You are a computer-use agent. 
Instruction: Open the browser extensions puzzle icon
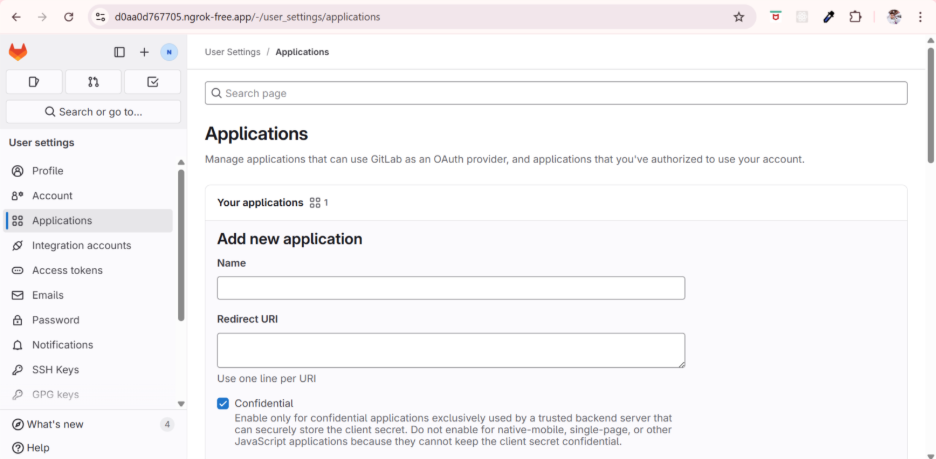855,17
